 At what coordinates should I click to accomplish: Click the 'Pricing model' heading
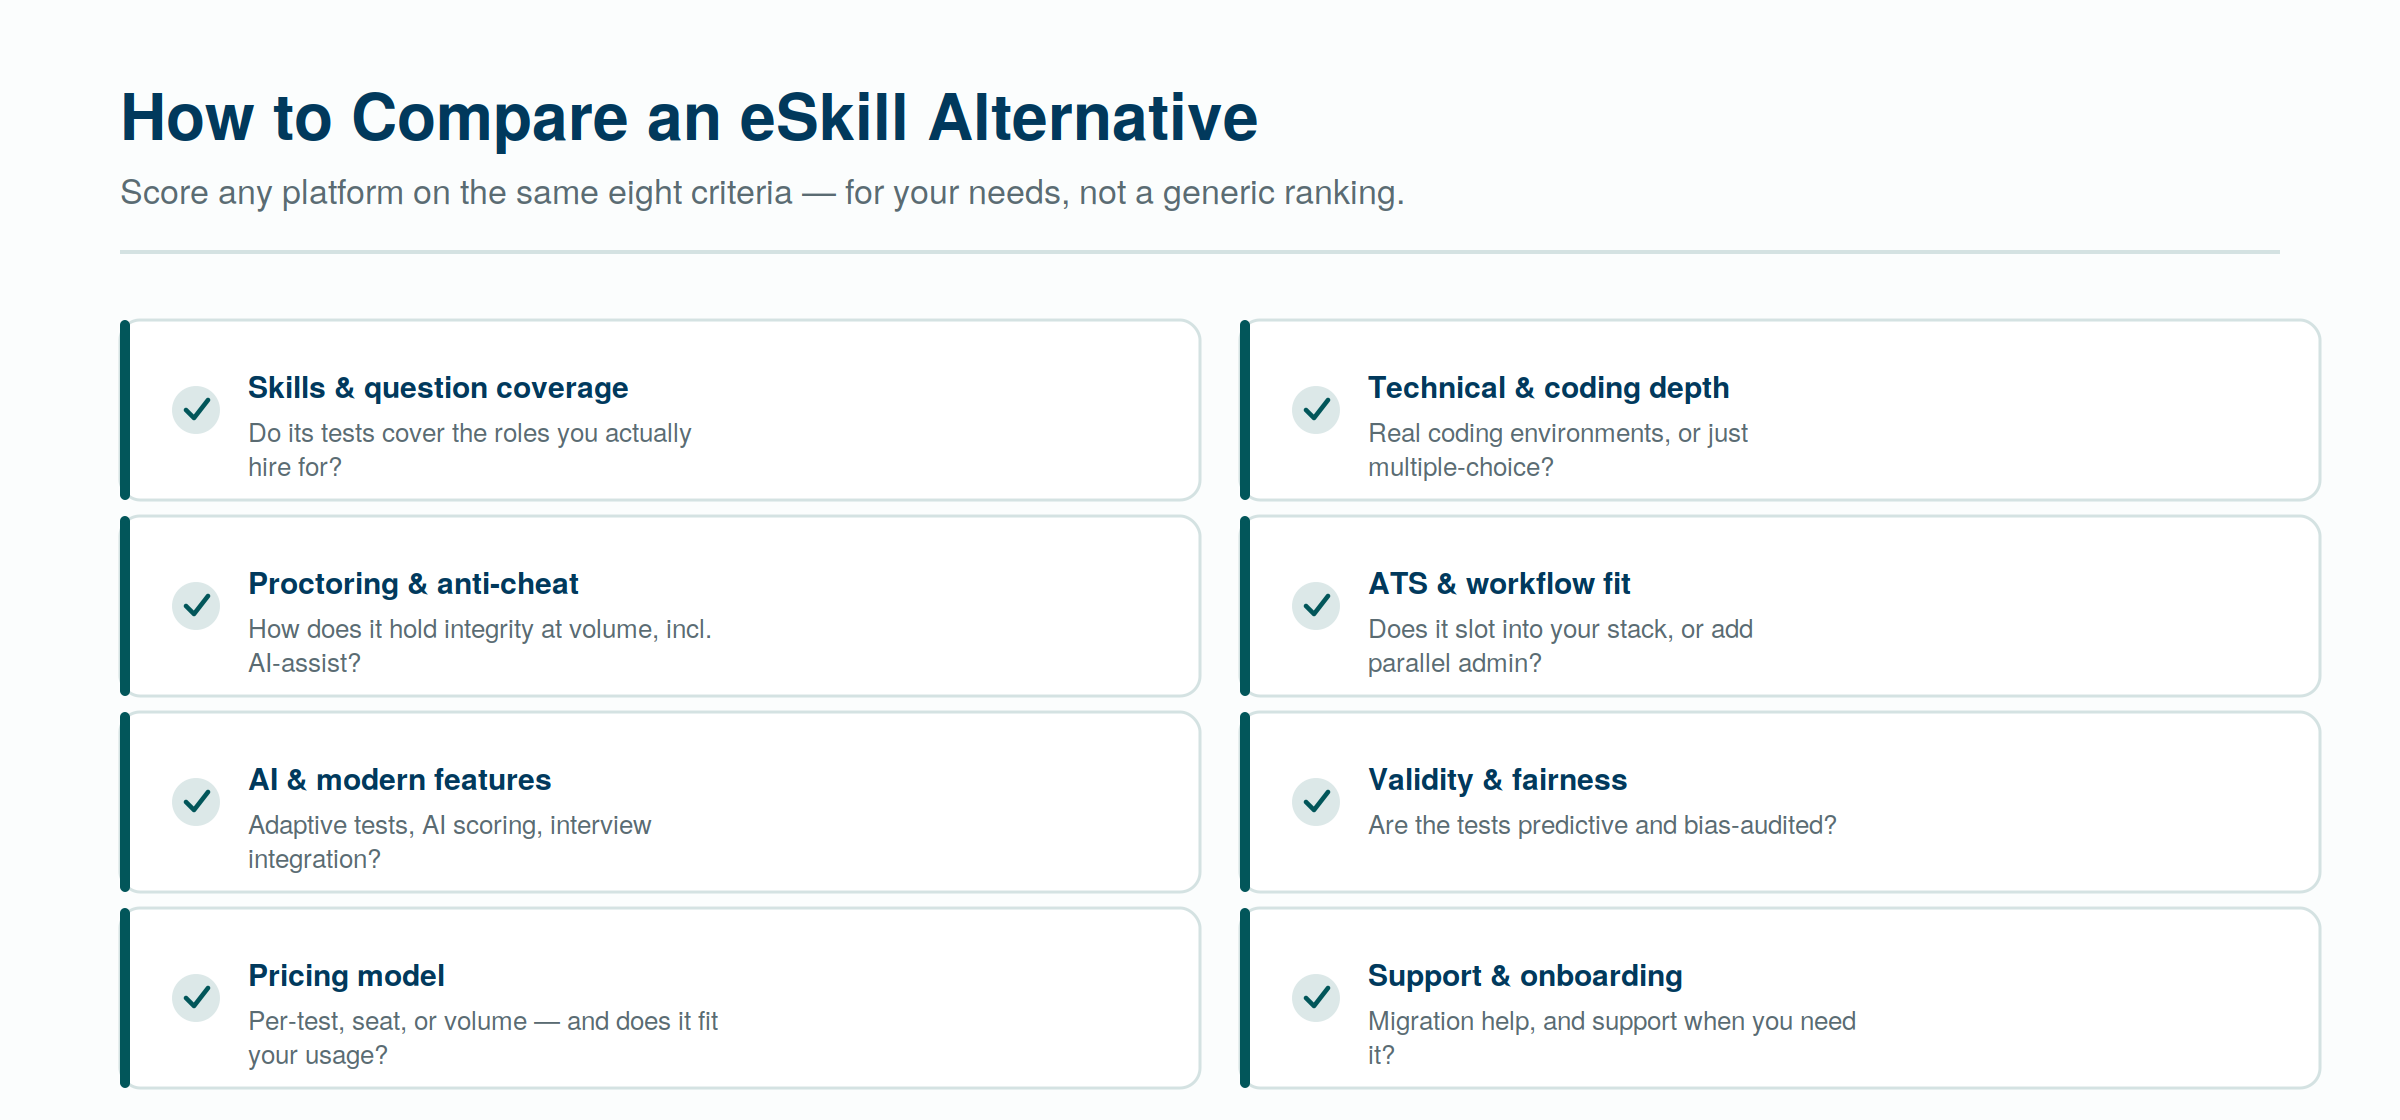point(346,976)
